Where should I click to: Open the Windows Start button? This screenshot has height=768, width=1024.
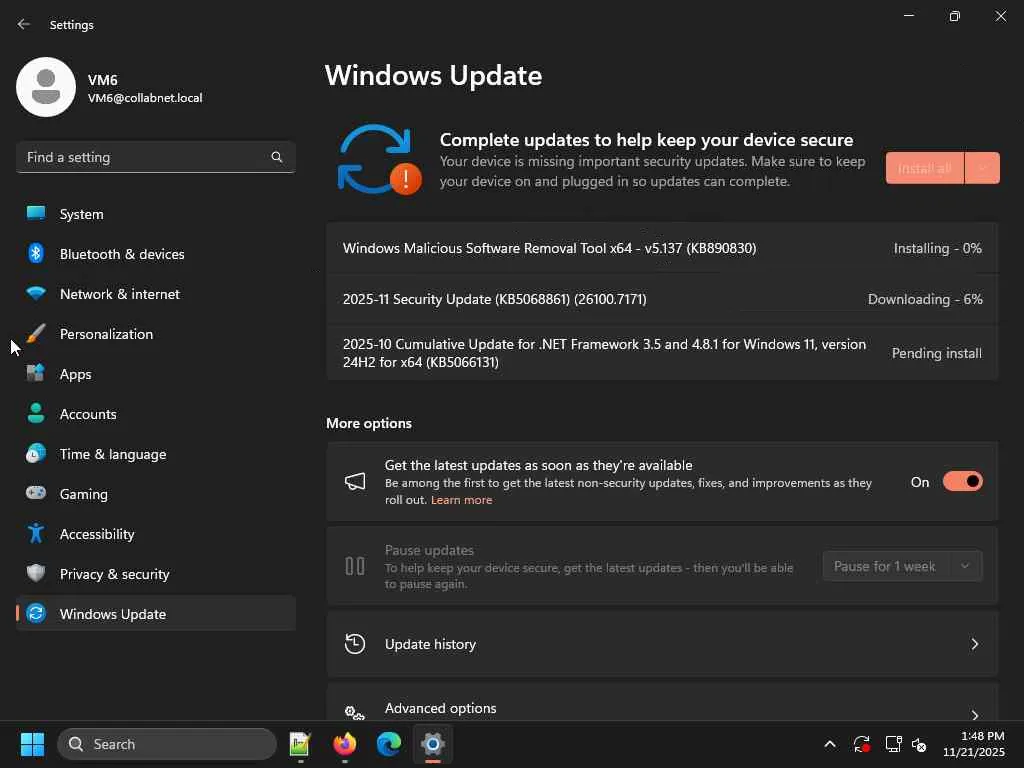32,744
